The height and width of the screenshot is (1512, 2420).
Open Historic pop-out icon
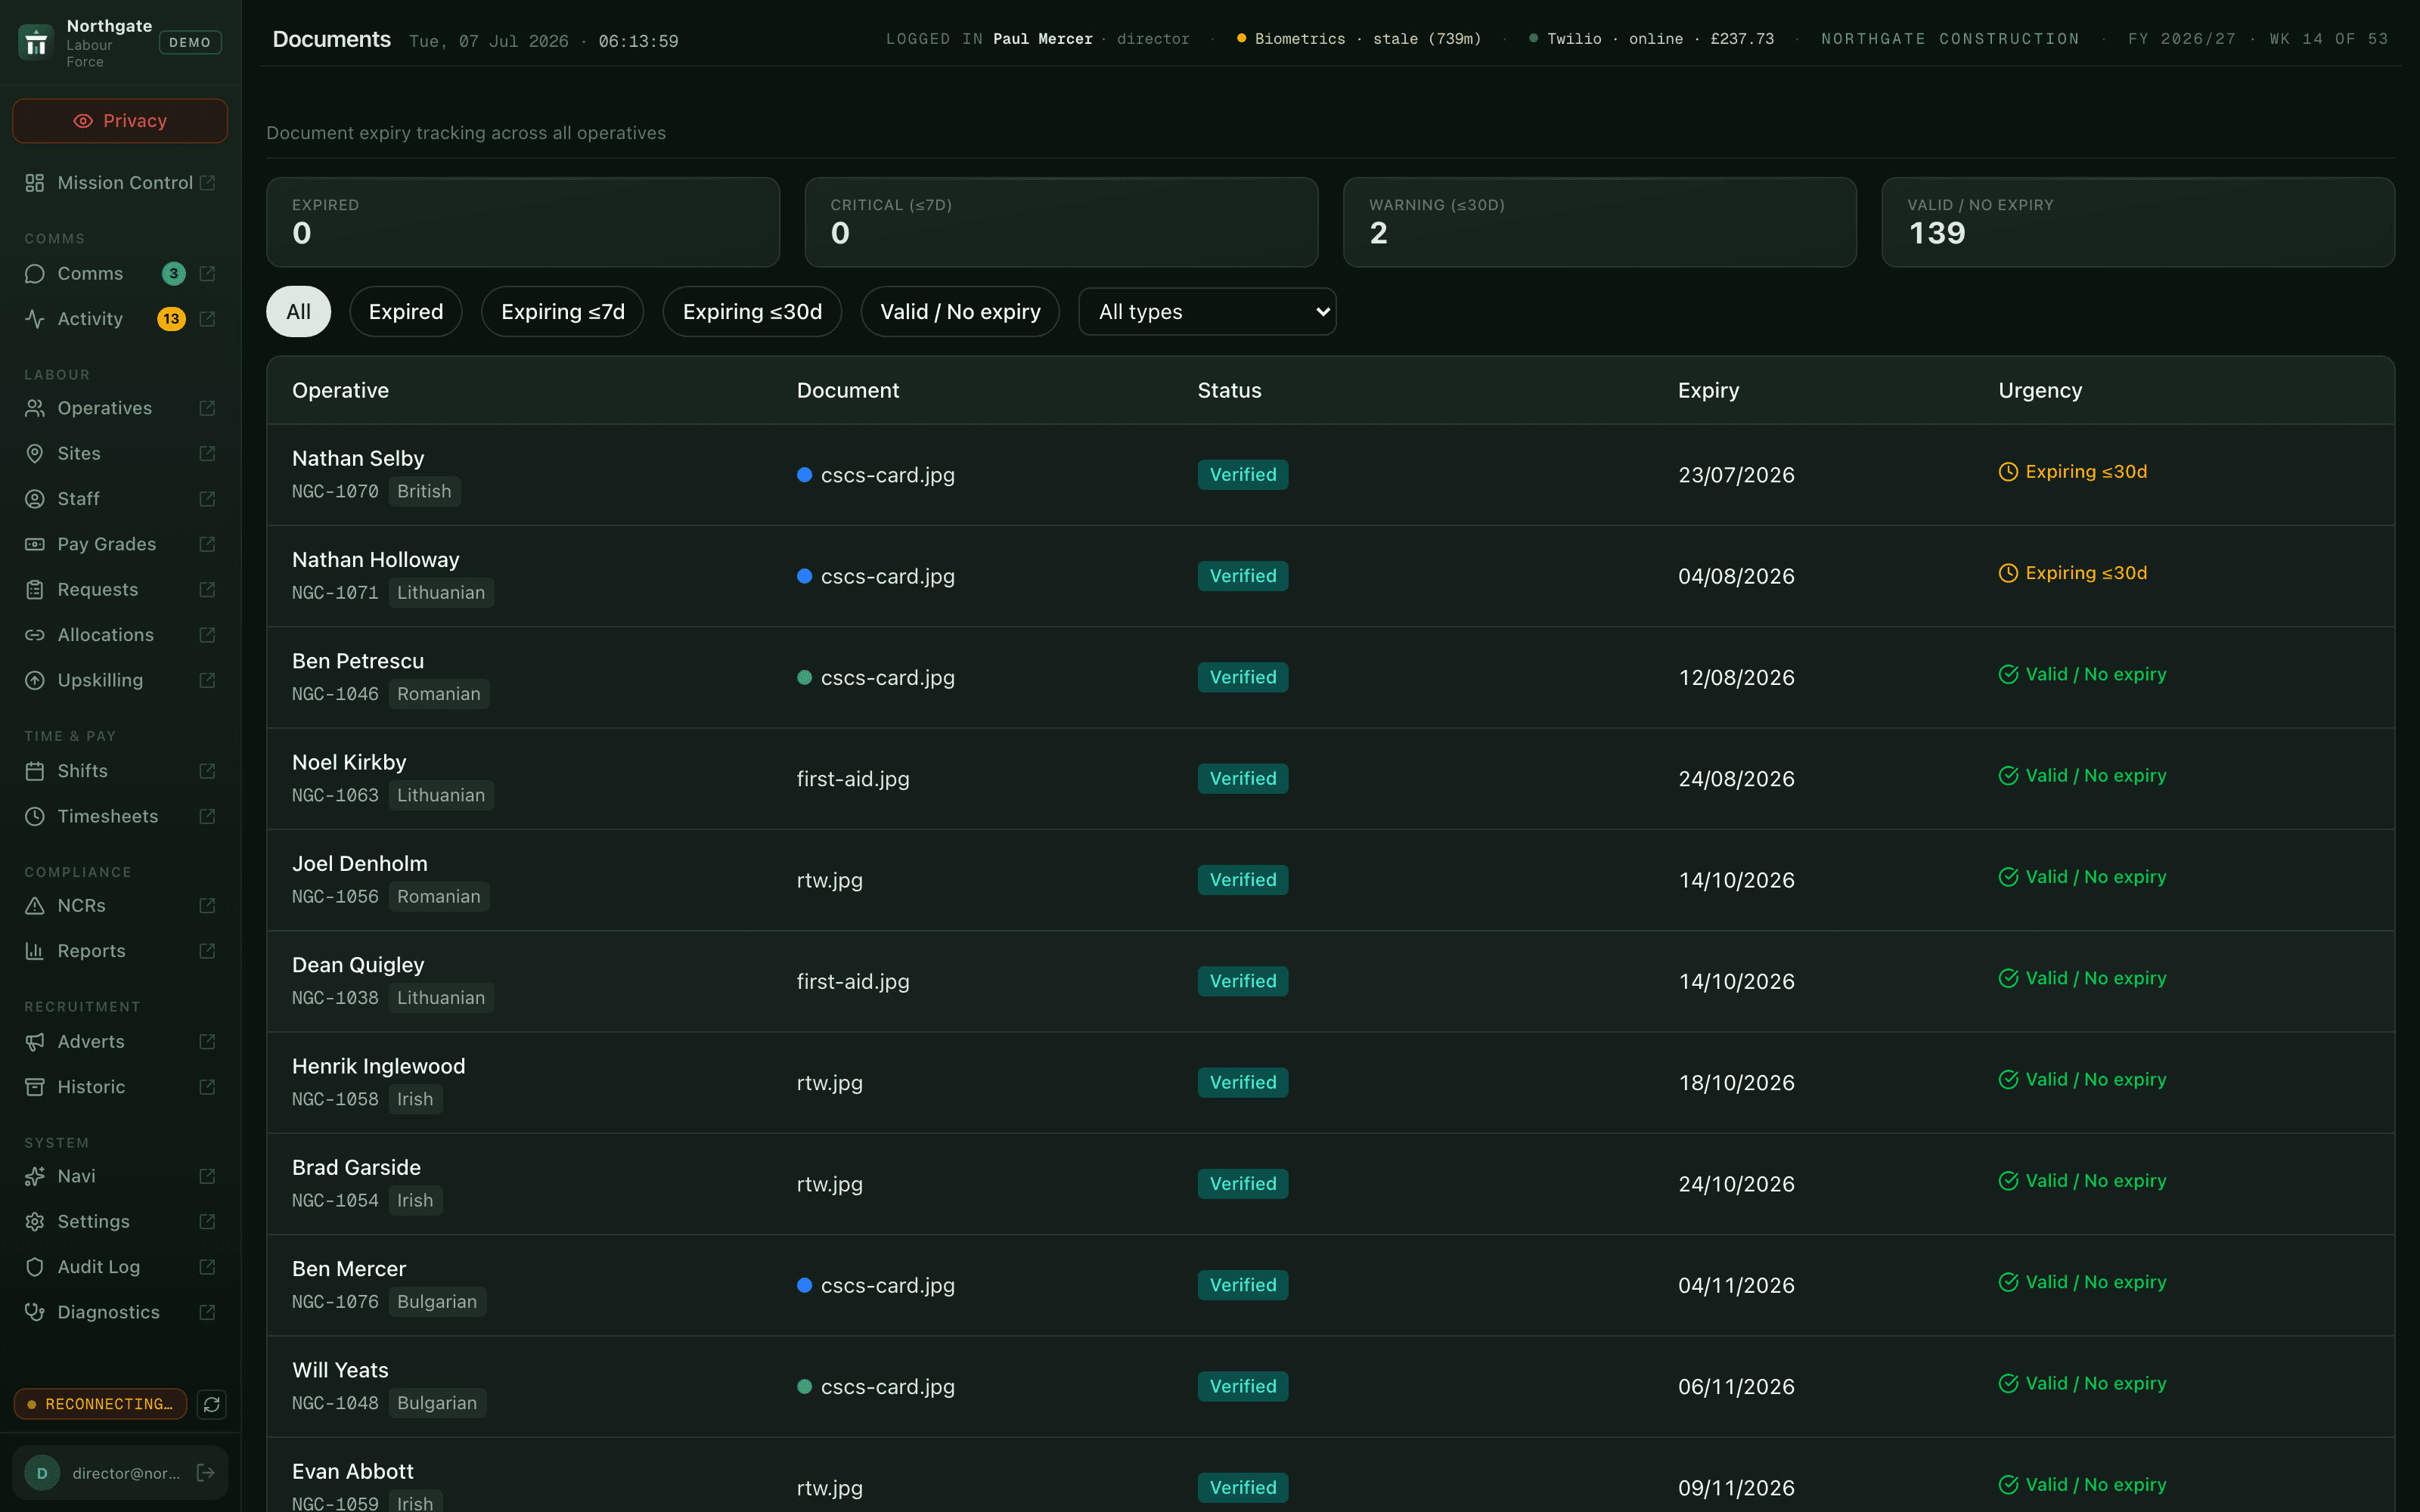(207, 1087)
